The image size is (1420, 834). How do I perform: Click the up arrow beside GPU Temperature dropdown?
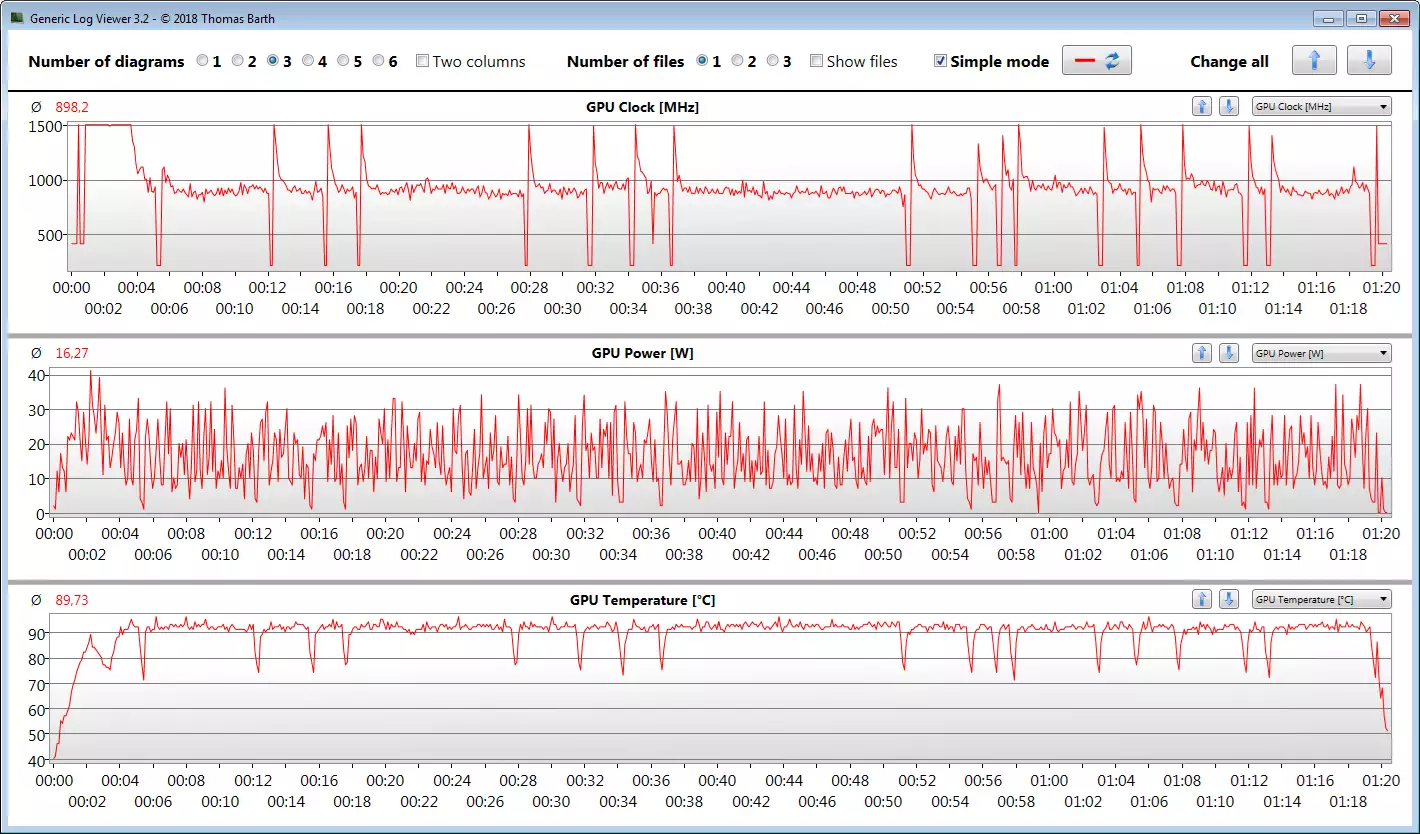click(x=1202, y=600)
